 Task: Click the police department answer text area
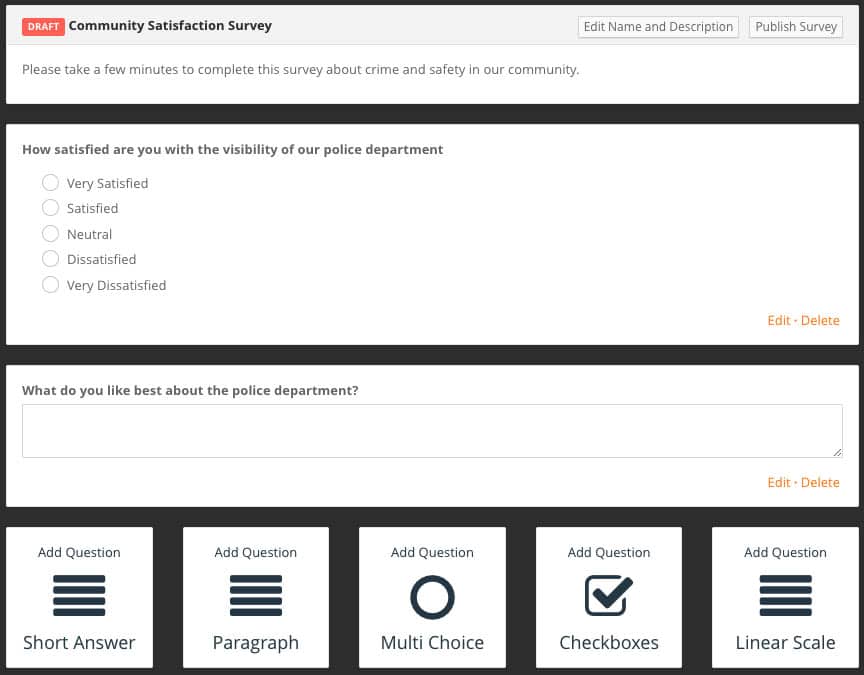tap(432, 431)
